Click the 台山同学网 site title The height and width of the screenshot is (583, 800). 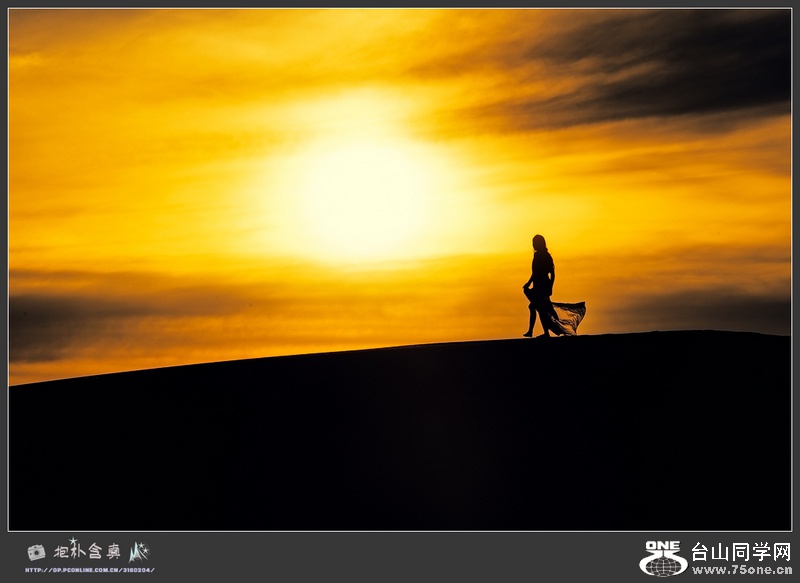pyautogui.click(x=741, y=552)
